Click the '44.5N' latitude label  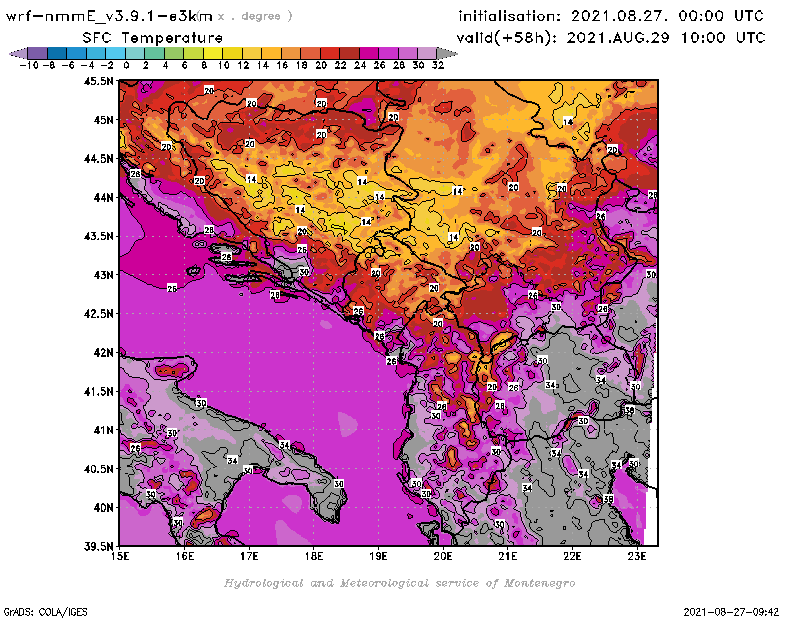coord(98,159)
